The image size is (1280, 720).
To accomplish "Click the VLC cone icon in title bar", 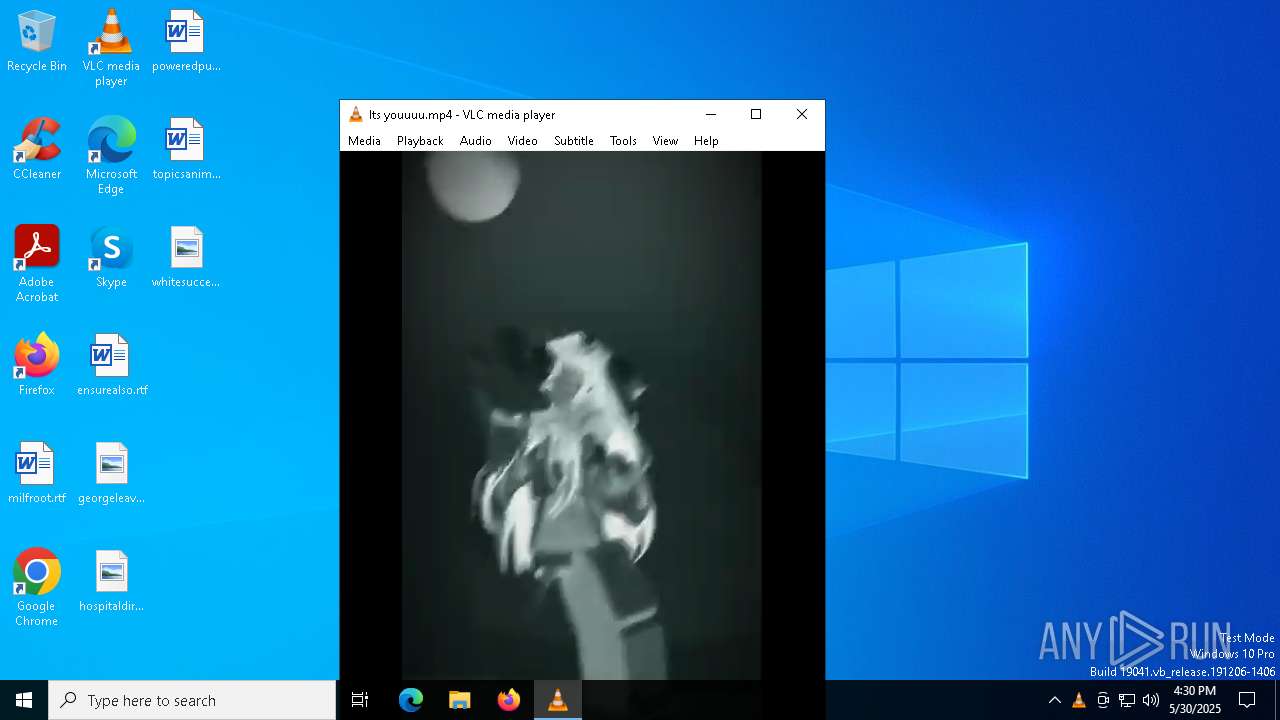I will tap(355, 114).
